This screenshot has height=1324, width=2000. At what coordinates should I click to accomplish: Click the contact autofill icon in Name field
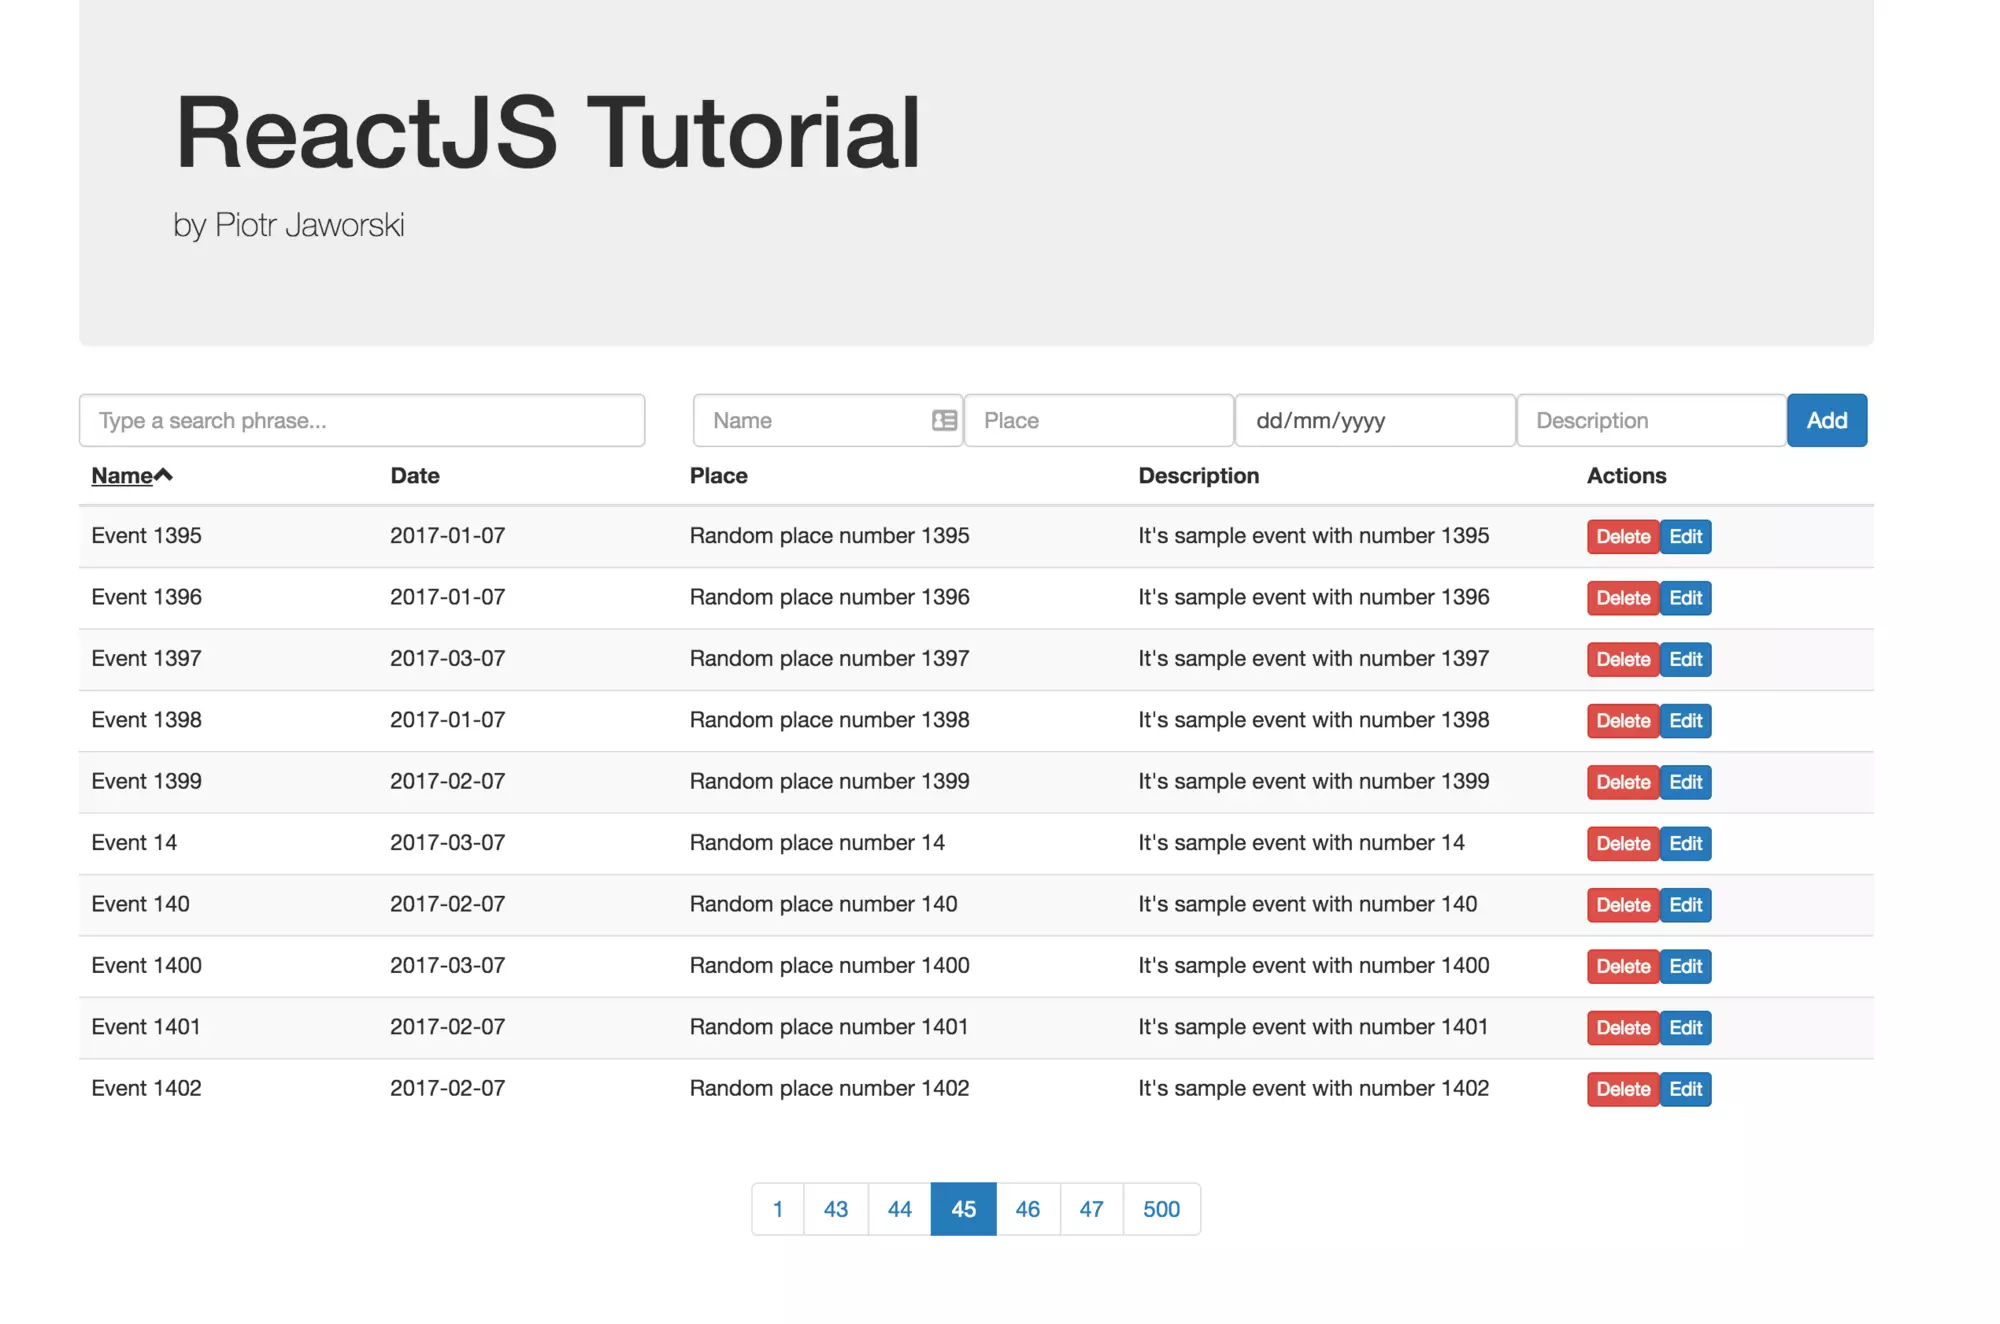pyautogui.click(x=944, y=420)
